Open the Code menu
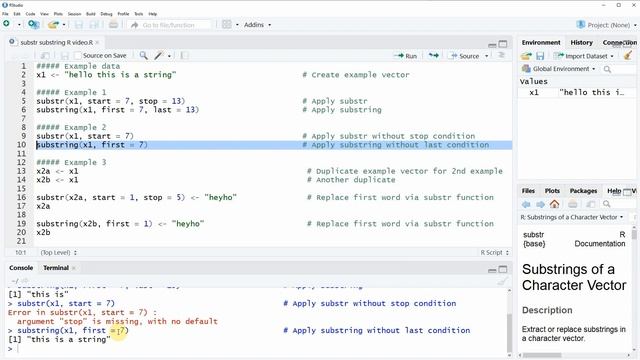Image resolution: width=640 pixels, height=360 pixels. [x=31, y=13]
